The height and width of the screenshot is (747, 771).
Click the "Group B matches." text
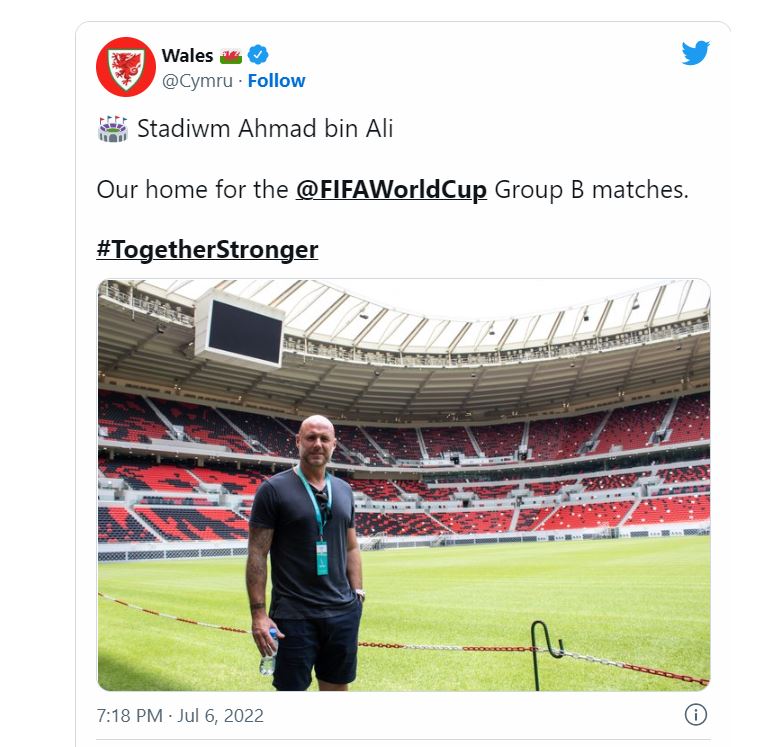(591, 189)
